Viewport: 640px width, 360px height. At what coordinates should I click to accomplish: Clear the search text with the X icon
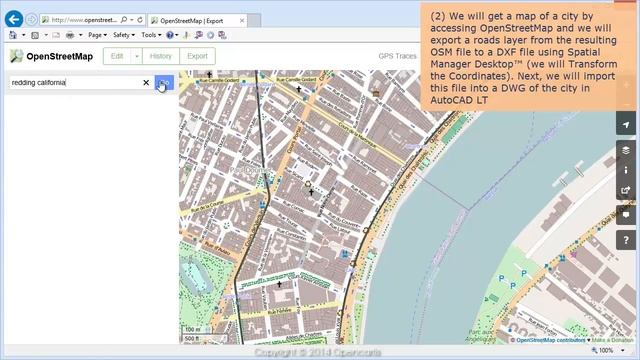(146, 82)
